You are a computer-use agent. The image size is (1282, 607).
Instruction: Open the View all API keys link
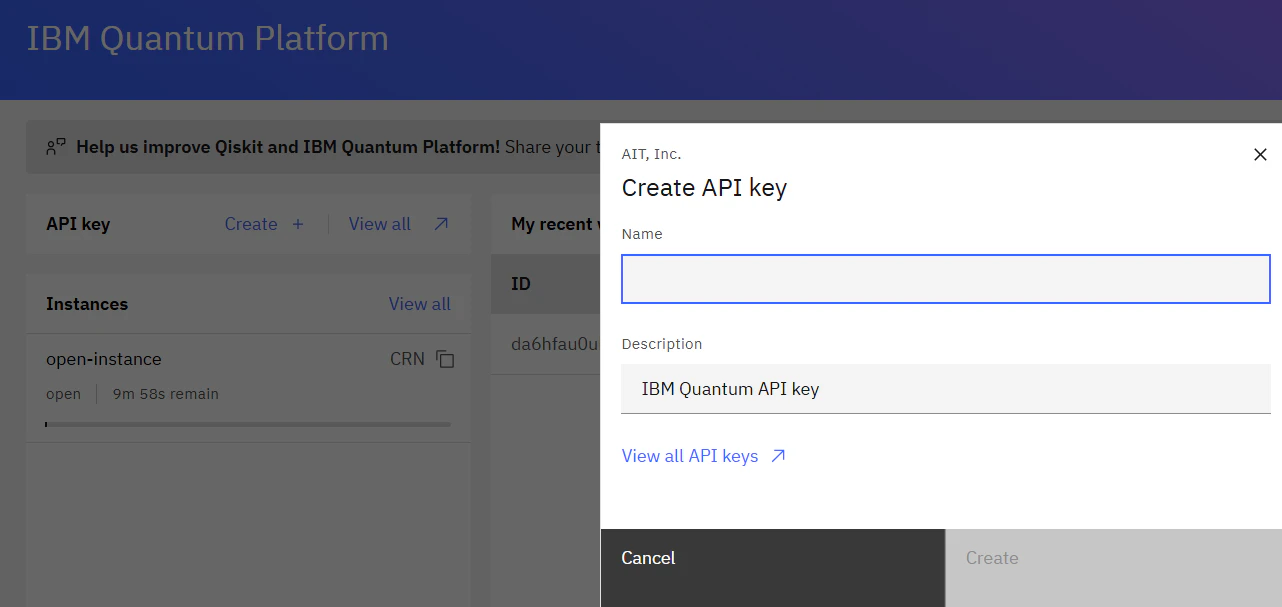690,456
